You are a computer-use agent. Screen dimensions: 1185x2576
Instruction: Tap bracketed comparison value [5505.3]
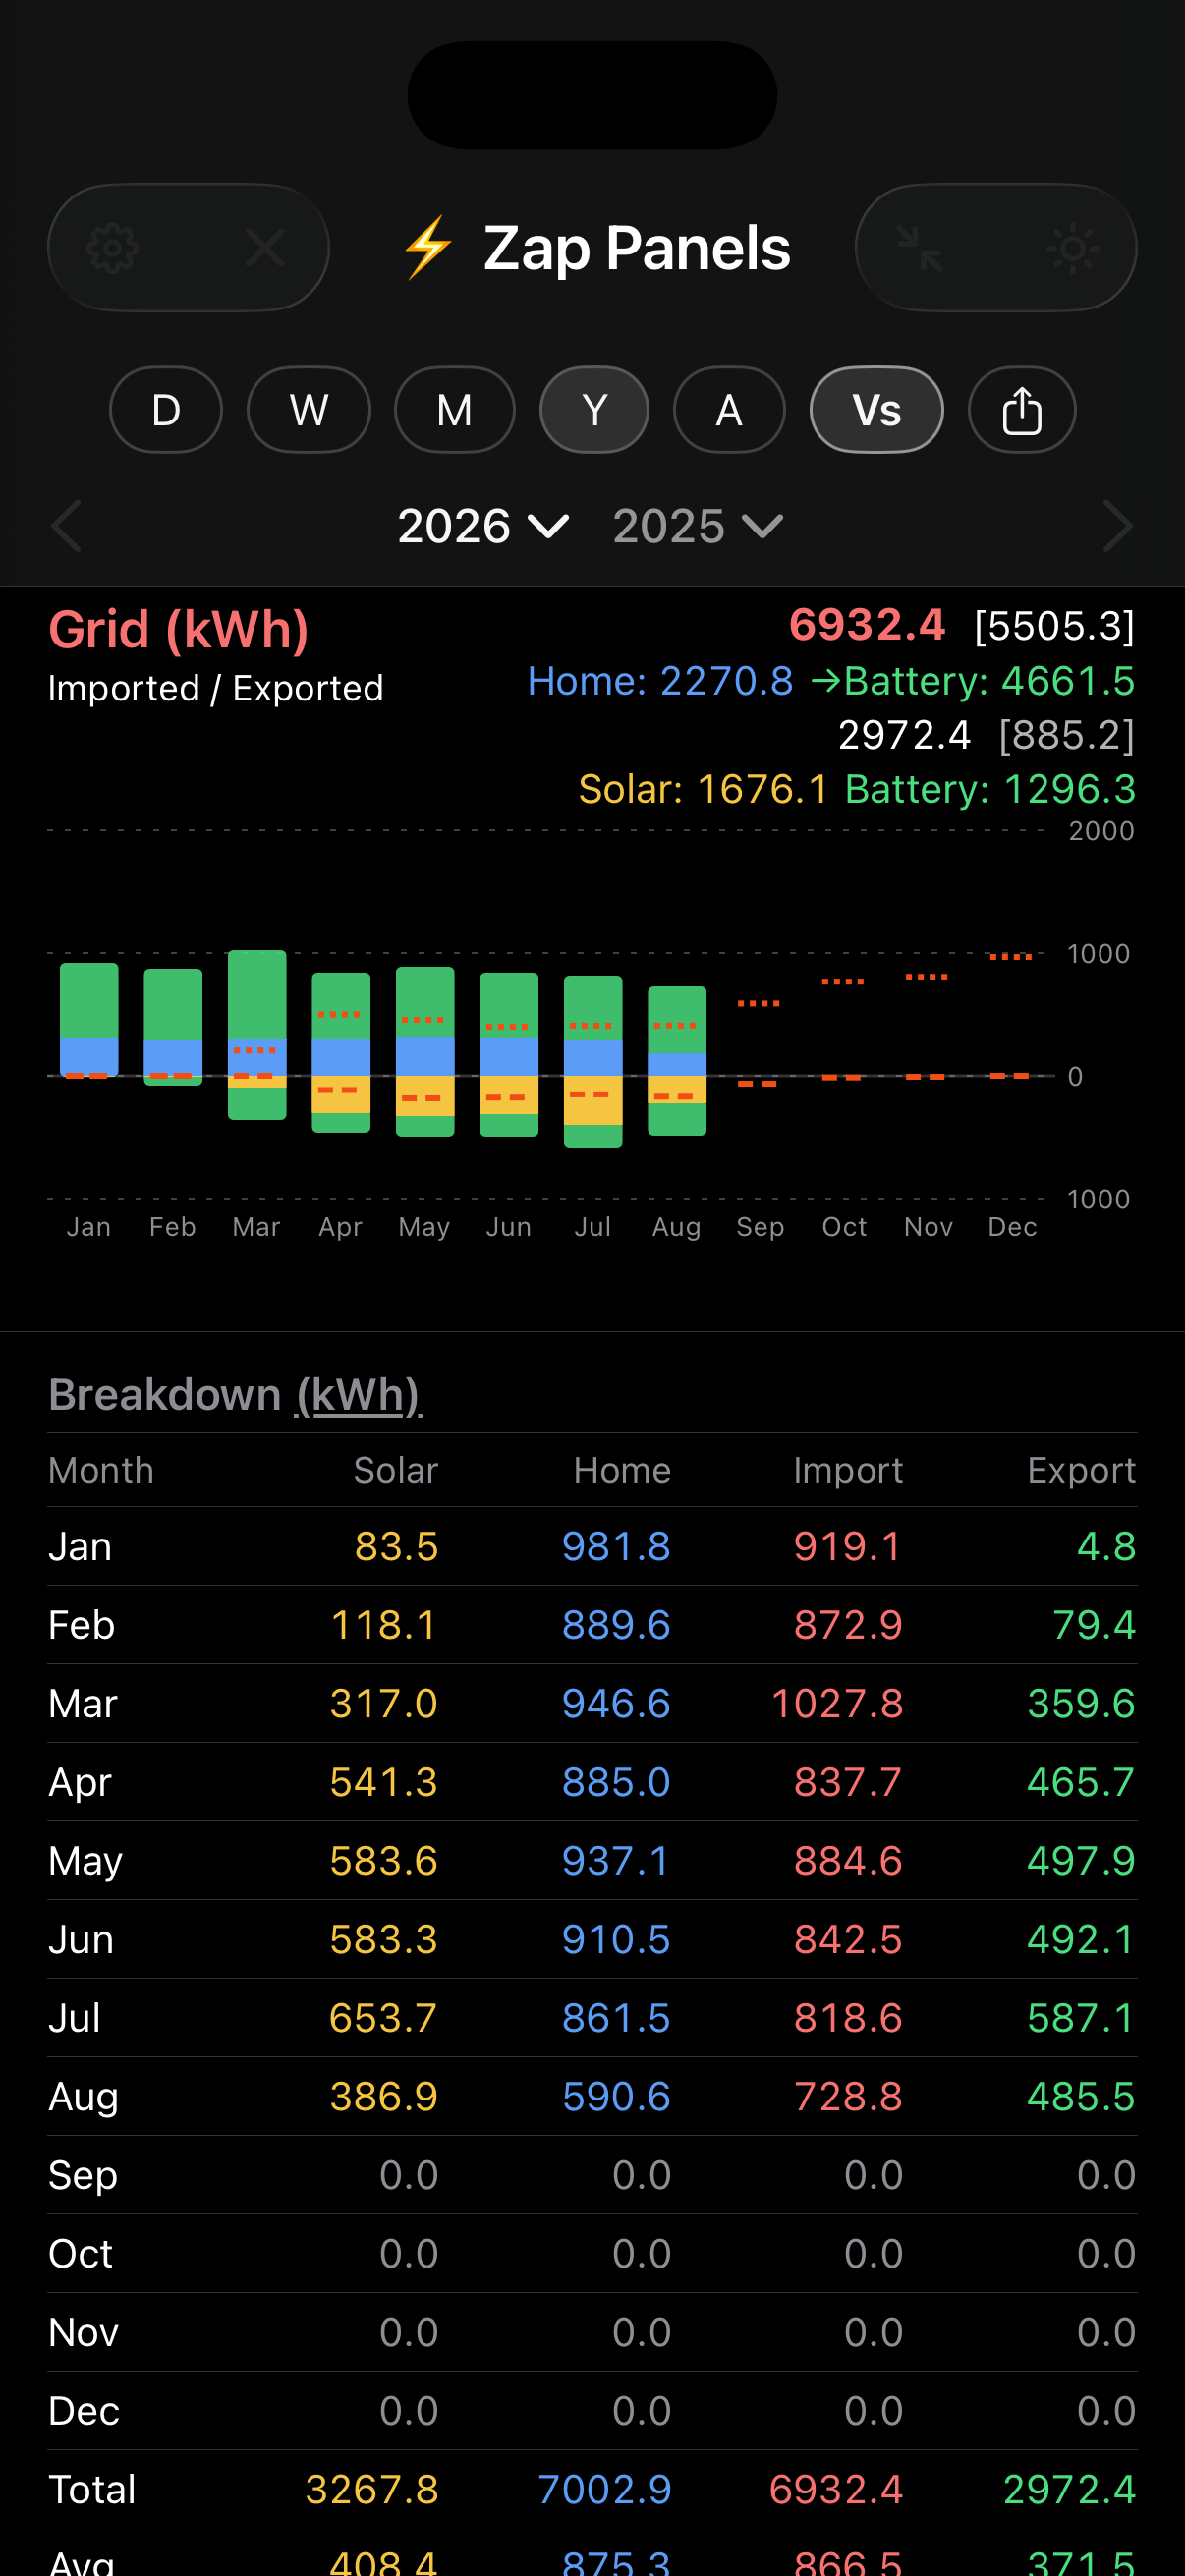[1055, 626]
